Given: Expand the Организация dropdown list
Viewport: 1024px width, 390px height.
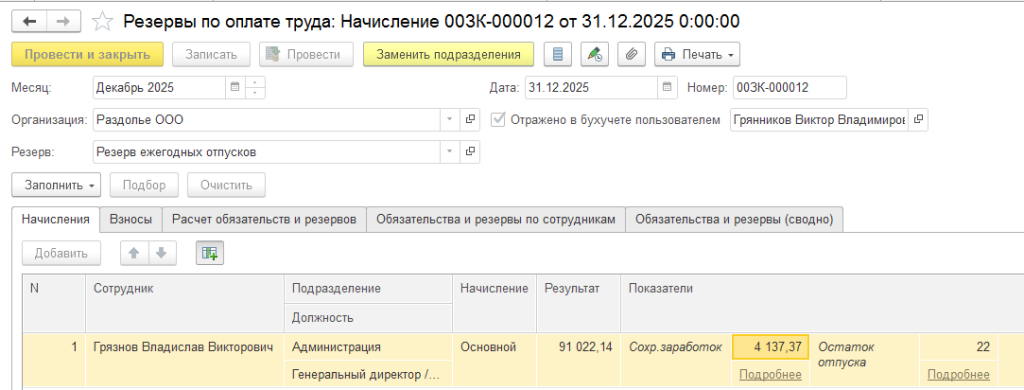Looking at the screenshot, I should [x=450, y=120].
